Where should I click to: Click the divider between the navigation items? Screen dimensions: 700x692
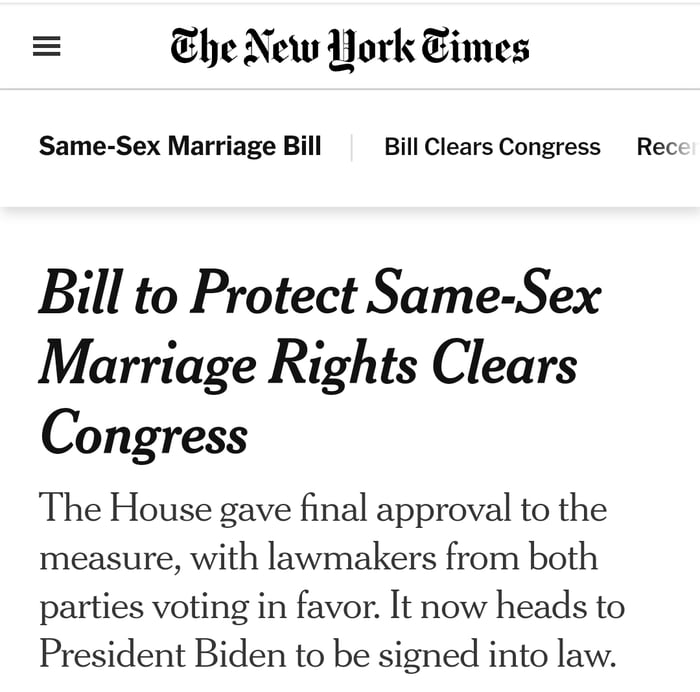click(352, 147)
